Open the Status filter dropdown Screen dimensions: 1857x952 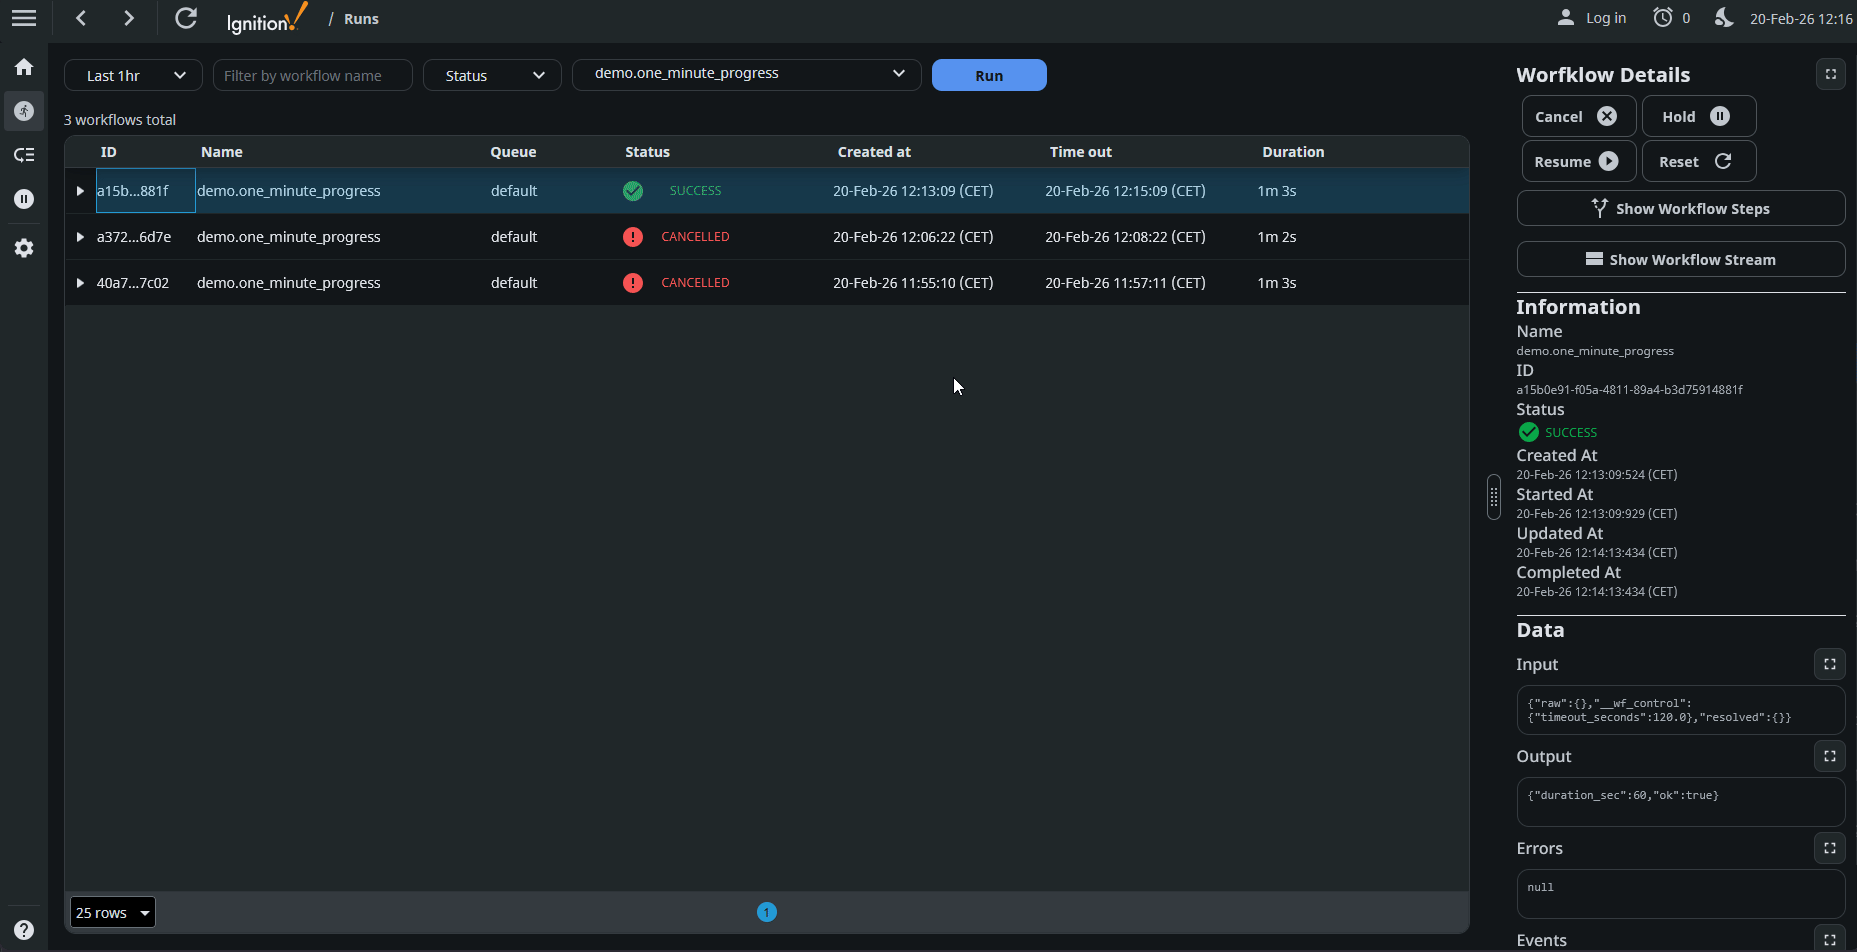tap(492, 75)
